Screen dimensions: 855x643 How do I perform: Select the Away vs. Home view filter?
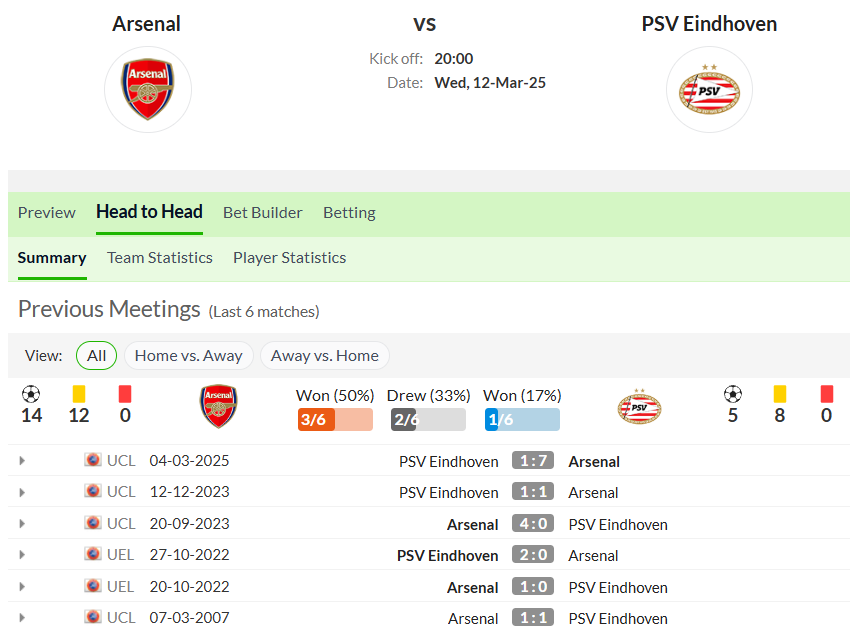coord(324,356)
